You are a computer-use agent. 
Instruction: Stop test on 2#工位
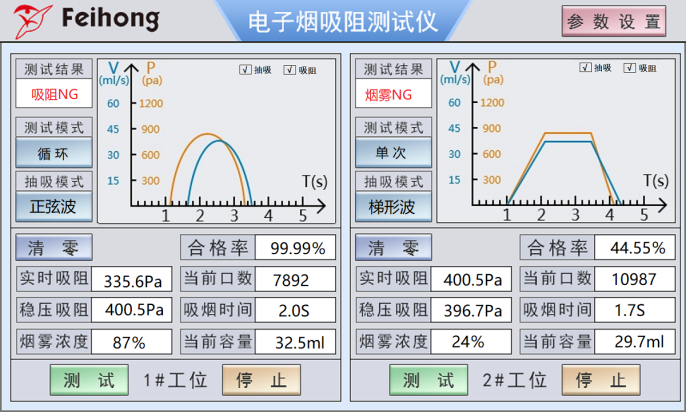click(601, 380)
